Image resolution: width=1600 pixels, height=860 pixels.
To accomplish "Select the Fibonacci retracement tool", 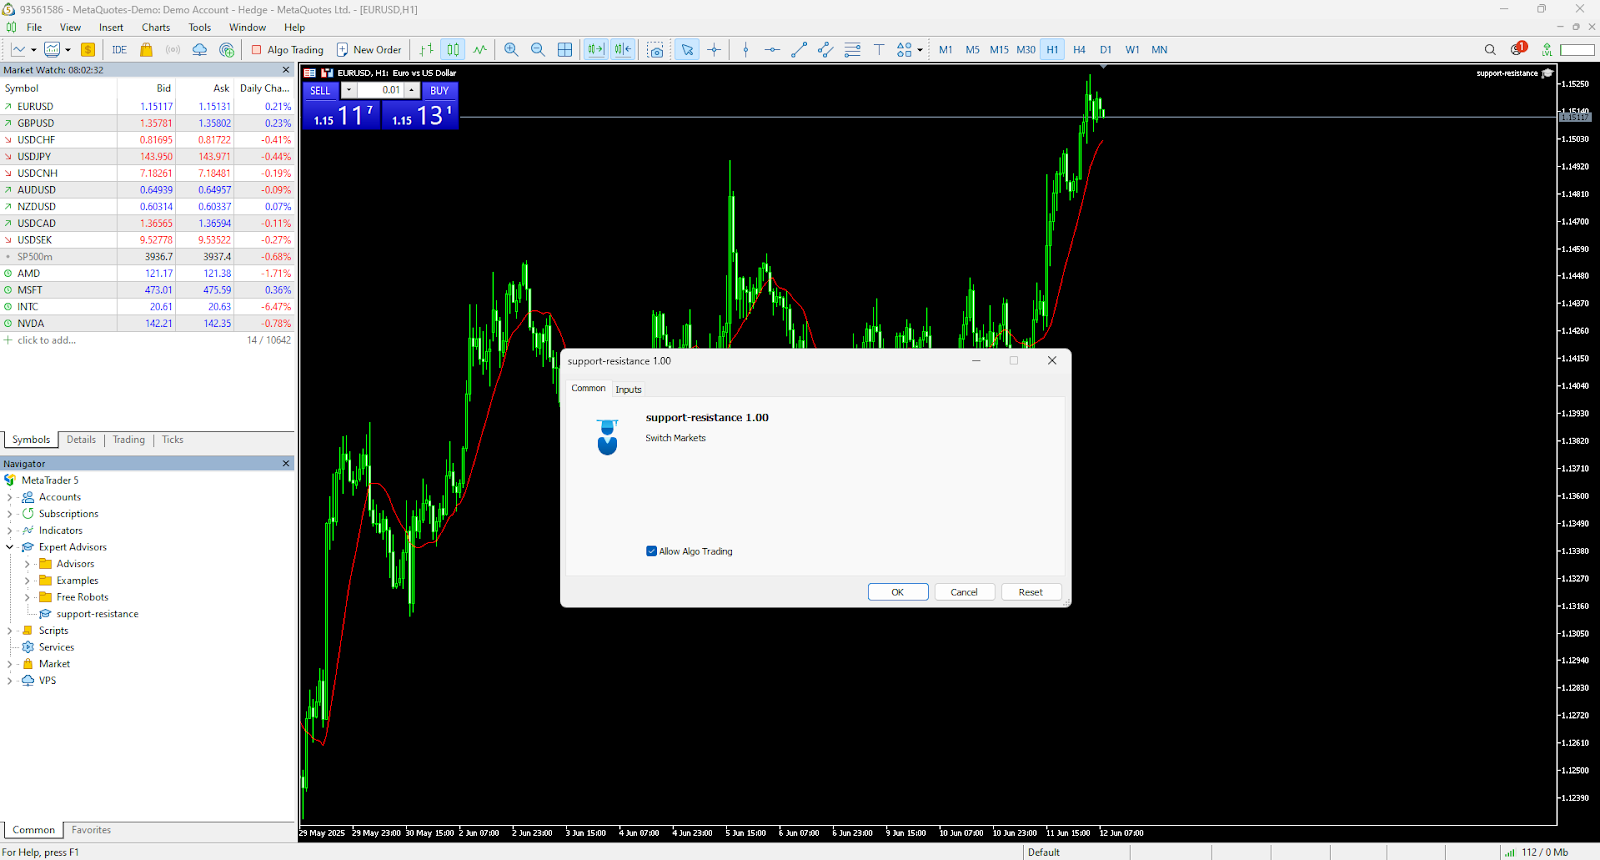I will (852, 50).
